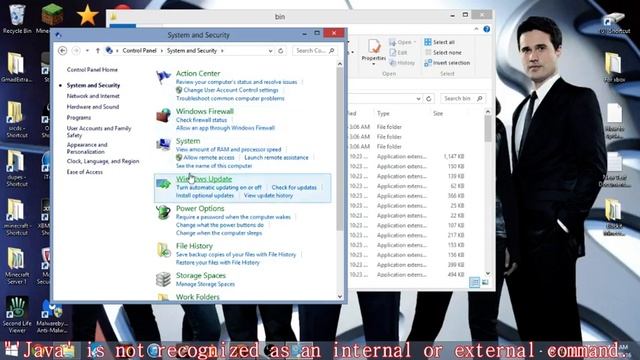Click Check firewall status link

tap(201, 120)
